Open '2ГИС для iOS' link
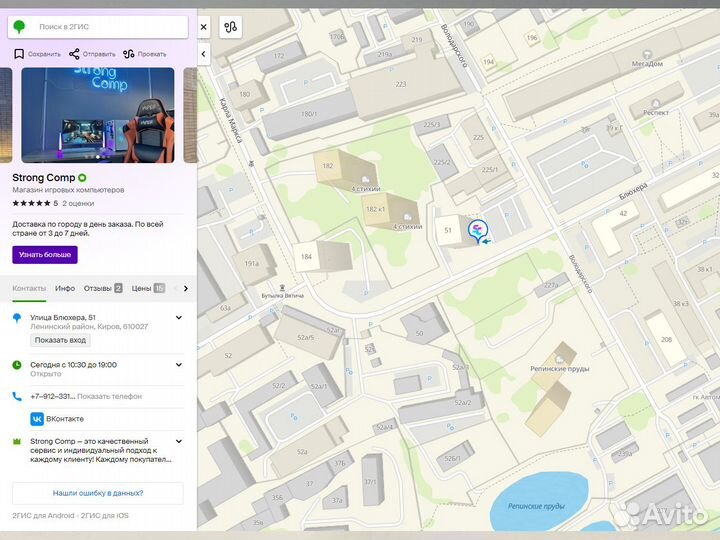Viewport: 720px width, 540px height. (x=105, y=516)
